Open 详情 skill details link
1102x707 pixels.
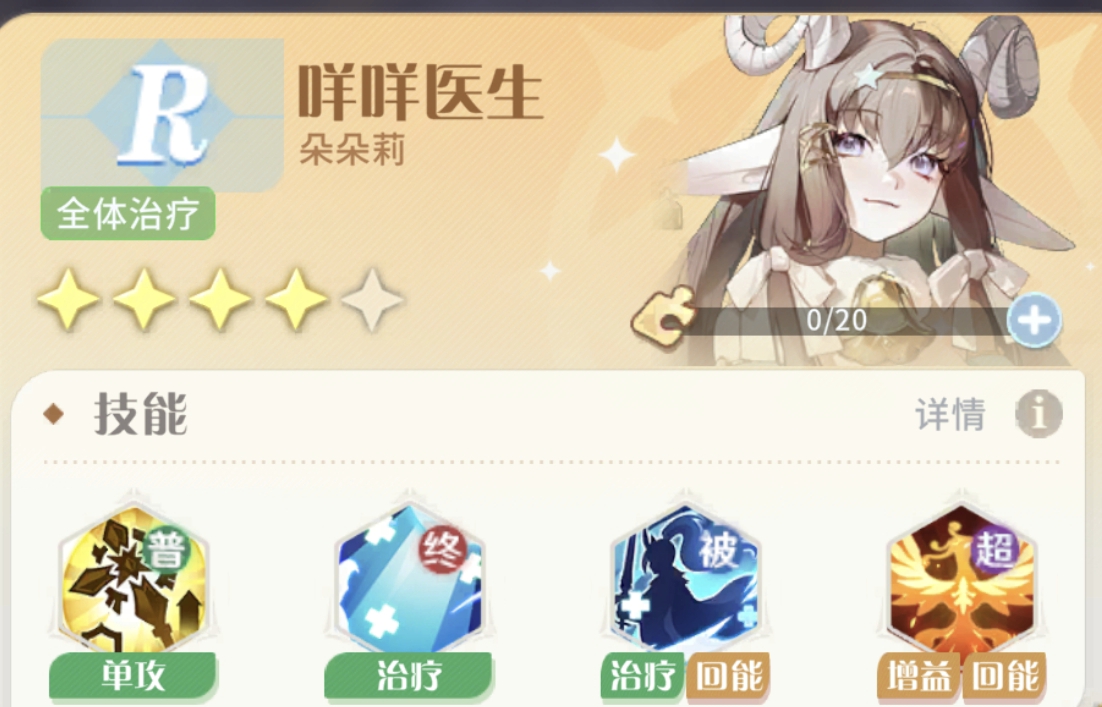pyautogui.click(x=950, y=414)
